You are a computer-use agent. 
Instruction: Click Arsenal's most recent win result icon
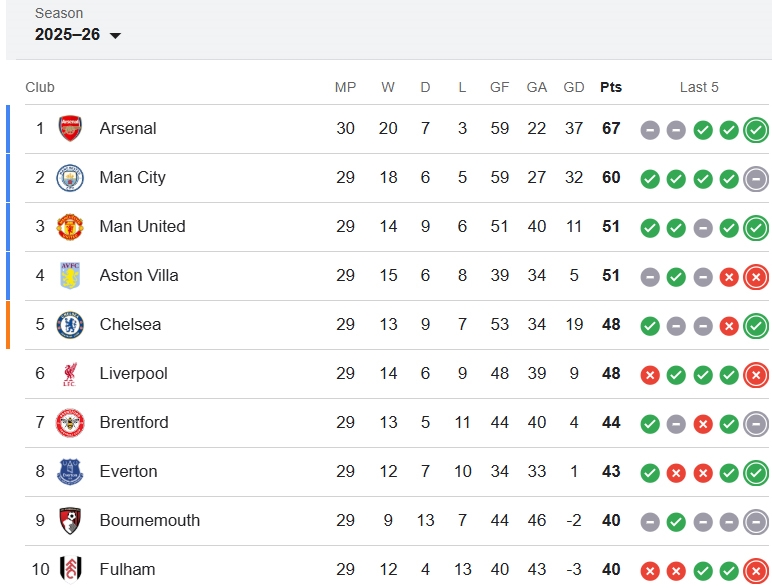coord(756,129)
